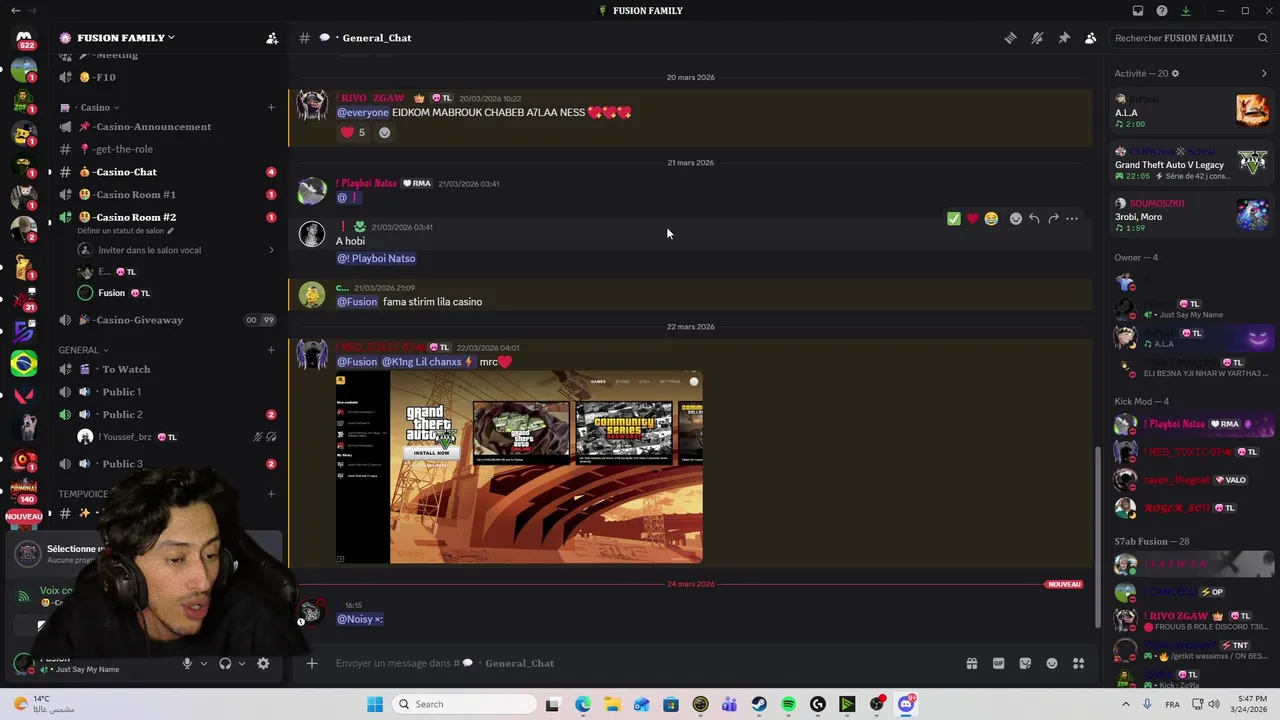Reply to the hovered message
Image resolution: width=1280 pixels, height=720 pixels.
(x=1034, y=219)
